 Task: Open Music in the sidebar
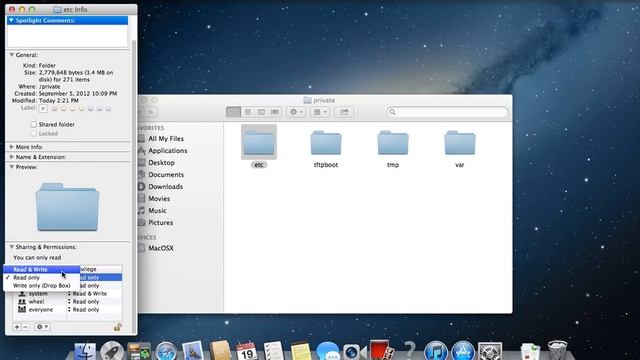[x=157, y=211]
